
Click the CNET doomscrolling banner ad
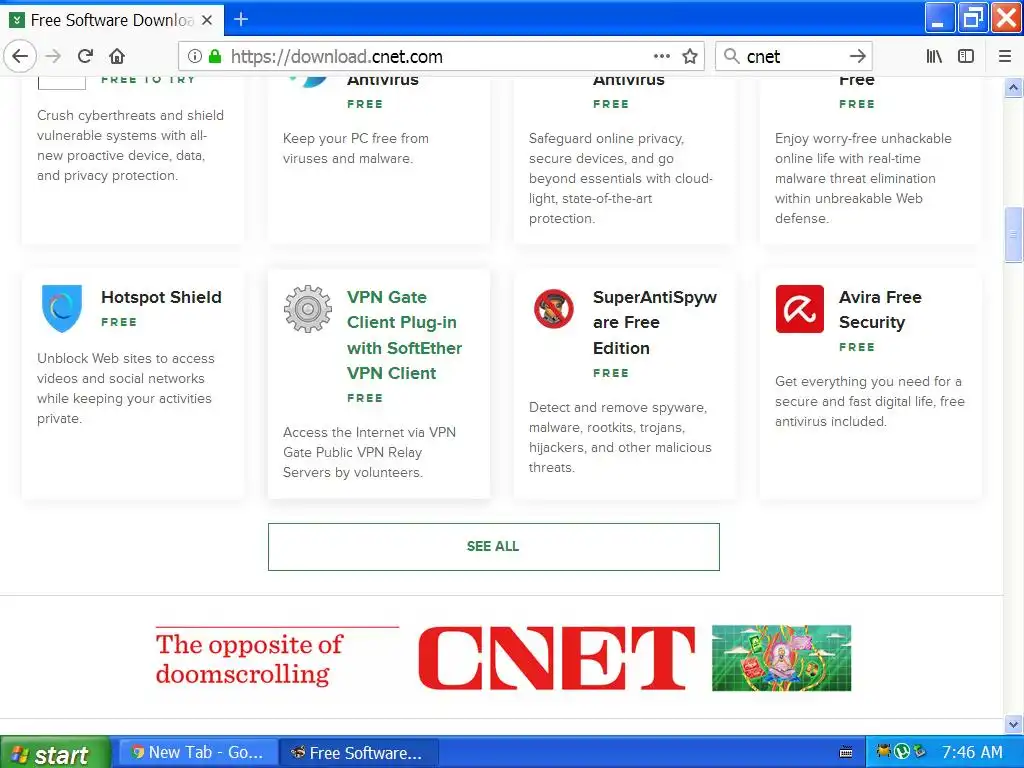(503, 658)
